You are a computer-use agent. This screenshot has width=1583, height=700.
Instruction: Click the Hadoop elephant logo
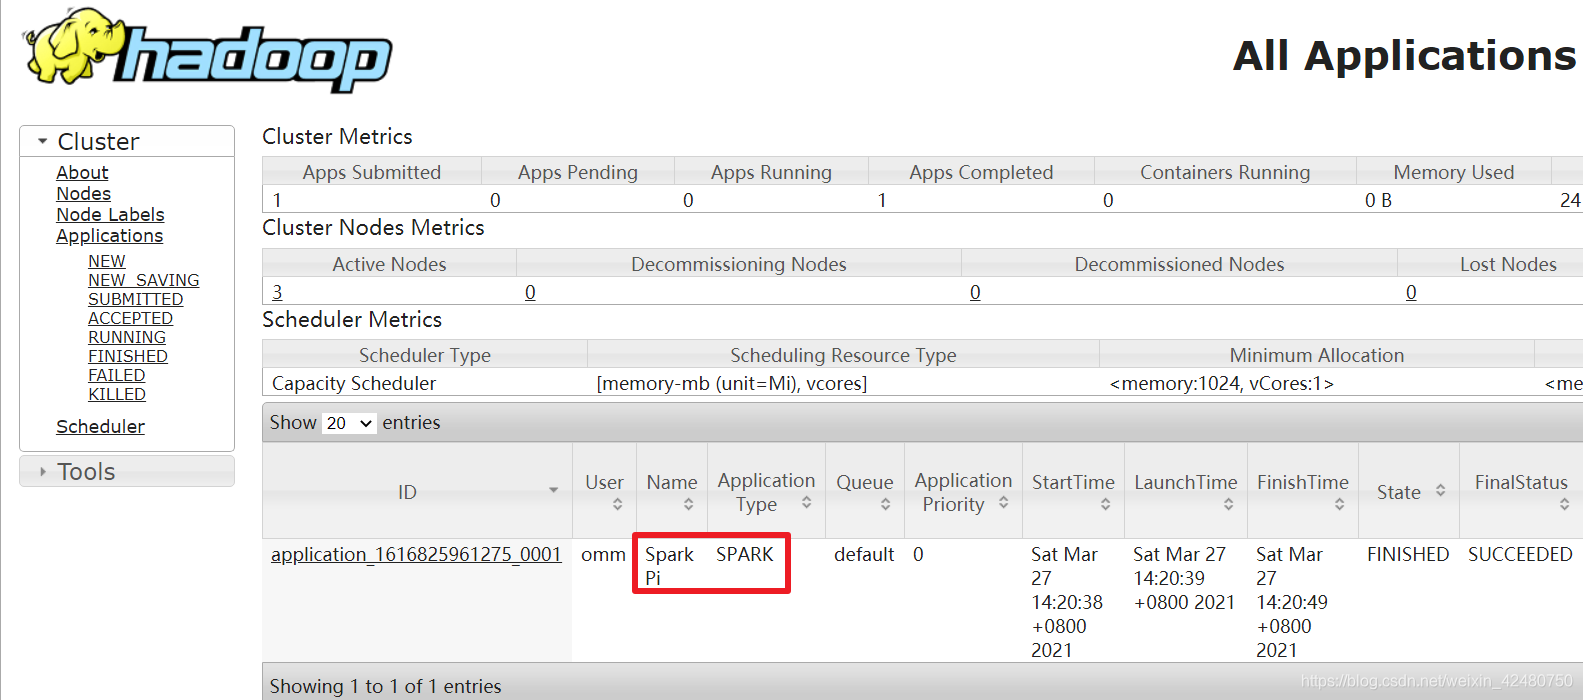(x=208, y=50)
